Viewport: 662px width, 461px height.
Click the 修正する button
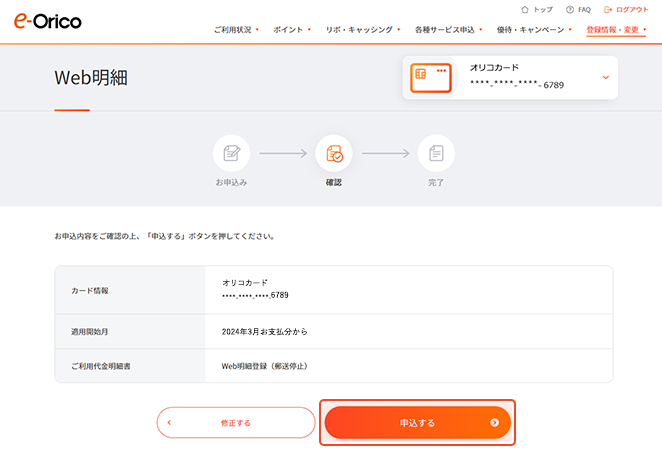pos(236,422)
